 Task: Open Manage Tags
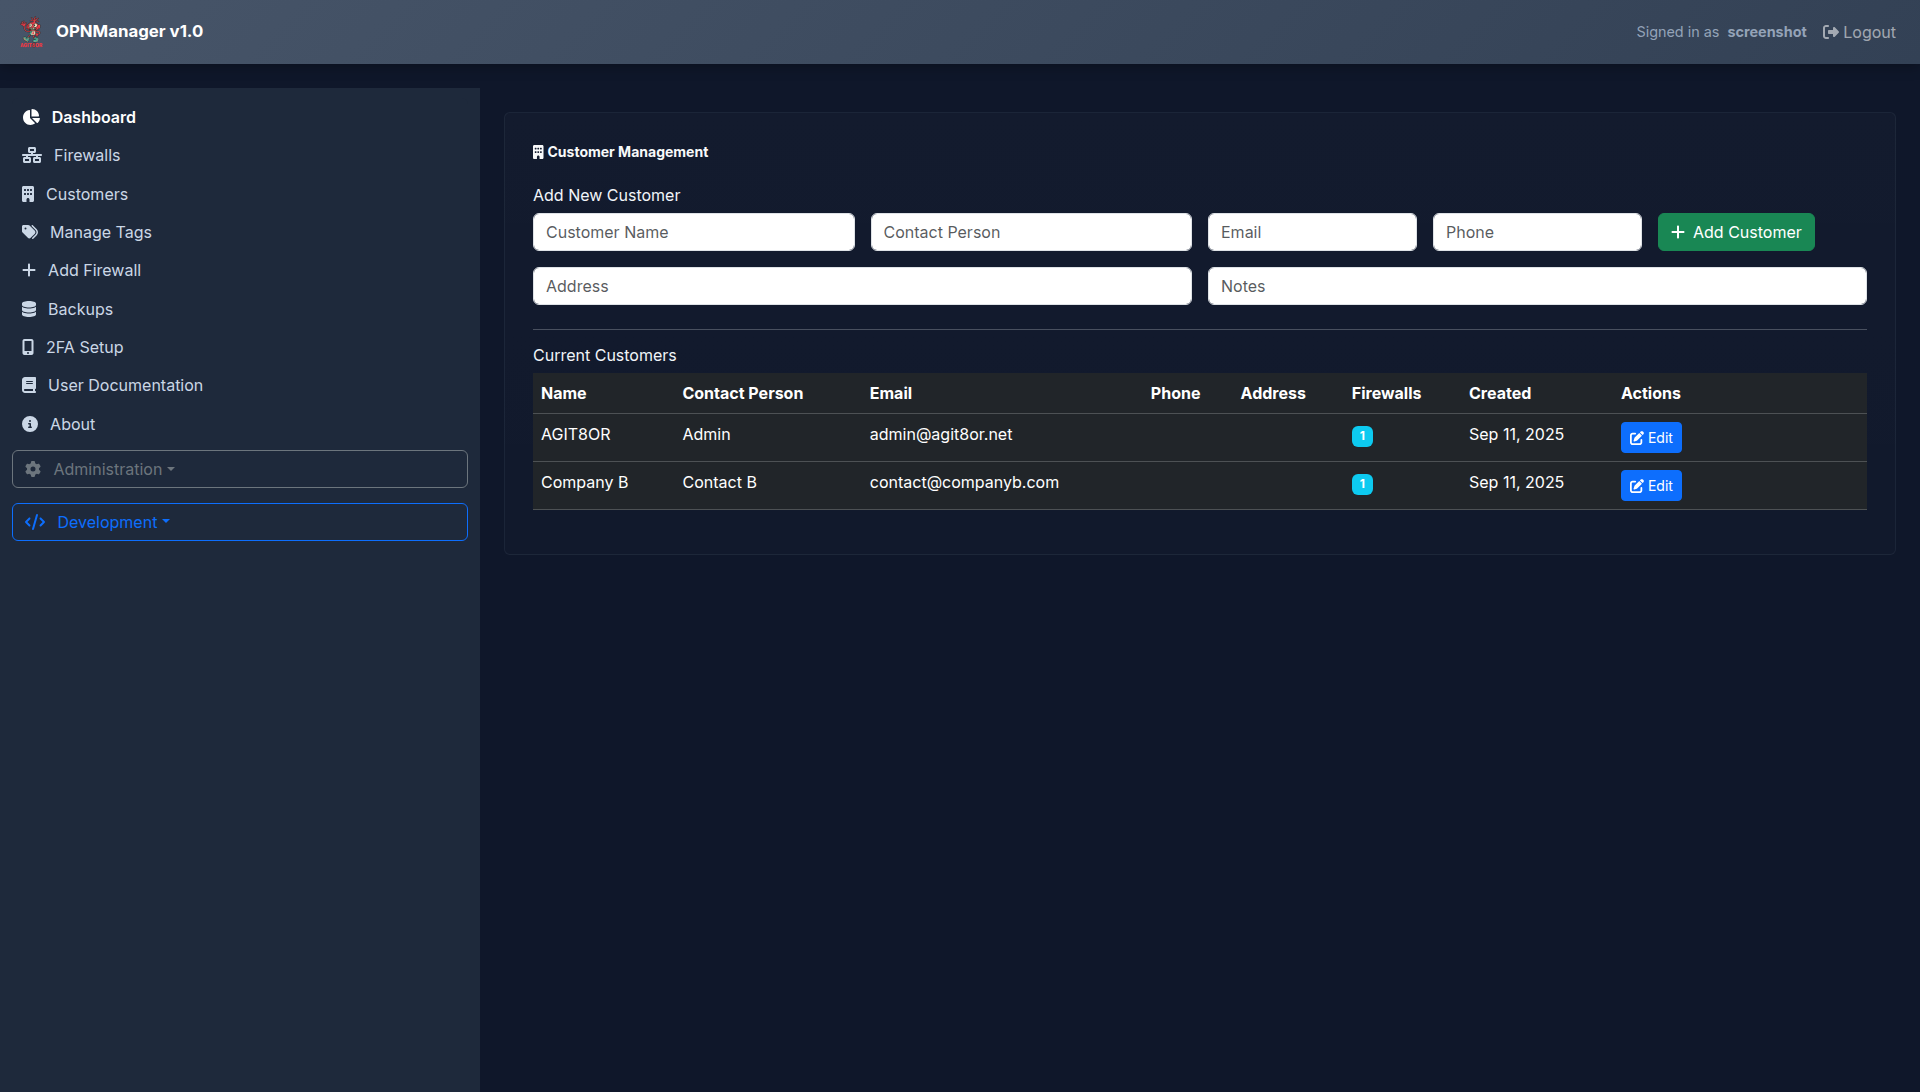(x=100, y=232)
